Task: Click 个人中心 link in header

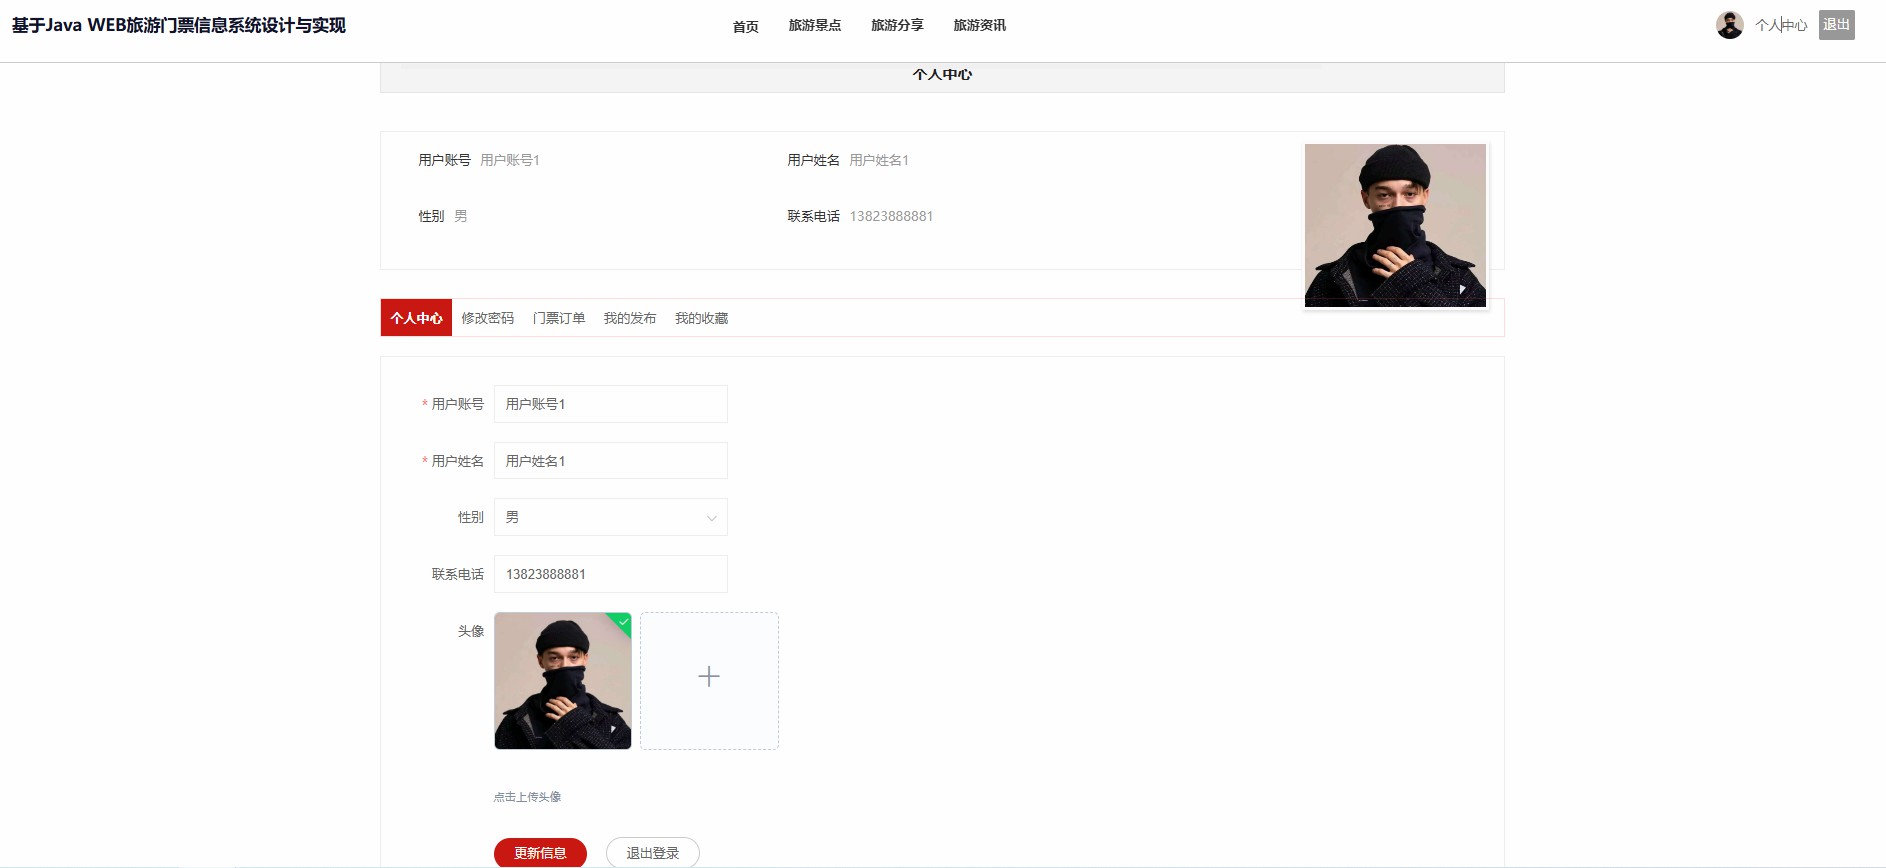Action: tap(1780, 26)
